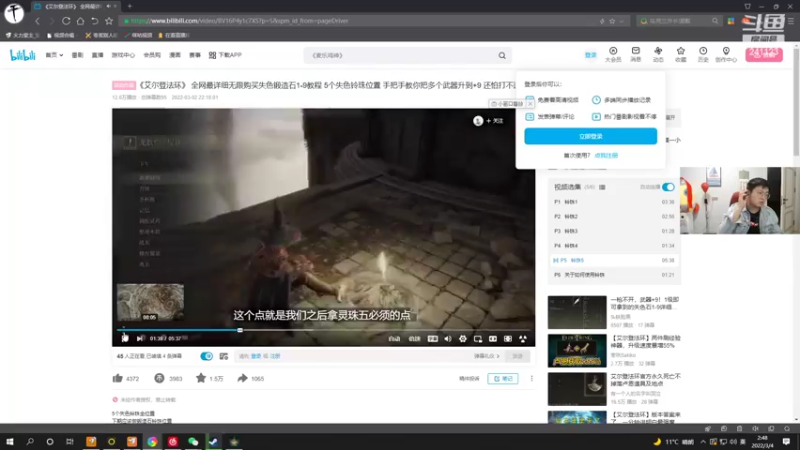800x450 pixels.
Task: Enable picture-in-picture mode
Action: click(478, 339)
